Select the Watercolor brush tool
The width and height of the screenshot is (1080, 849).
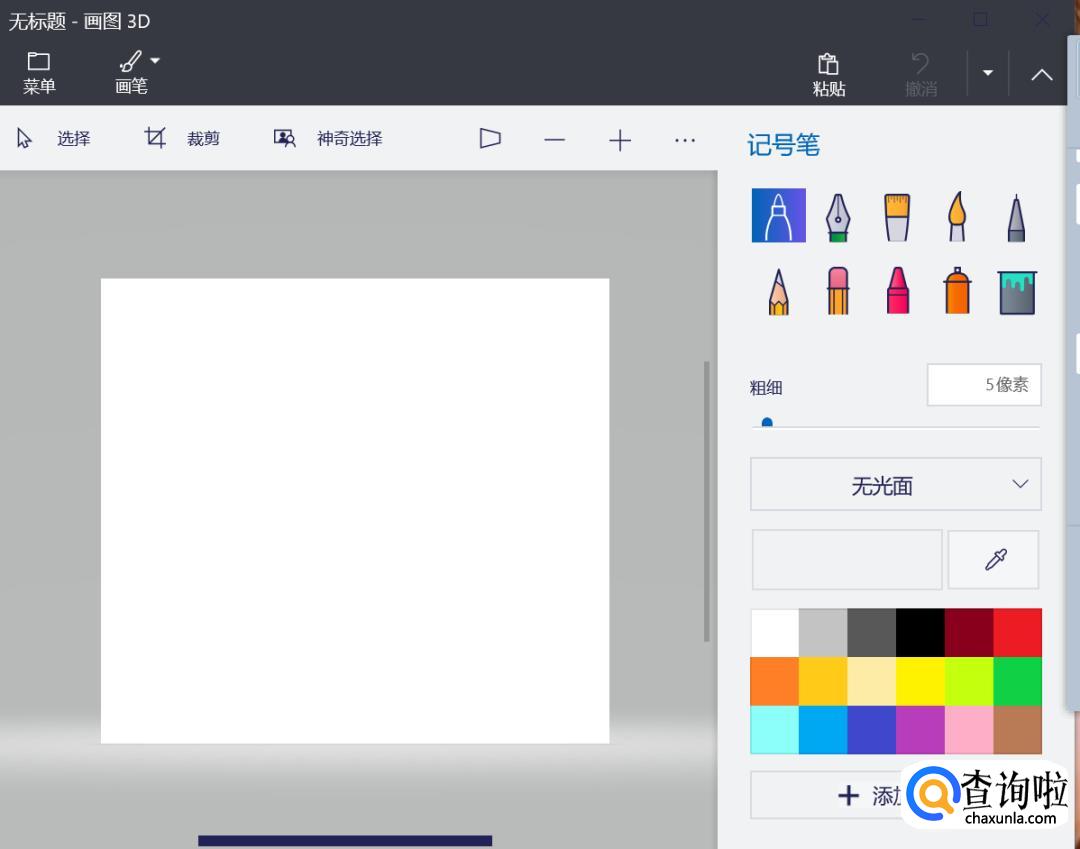tap(957, 216)
